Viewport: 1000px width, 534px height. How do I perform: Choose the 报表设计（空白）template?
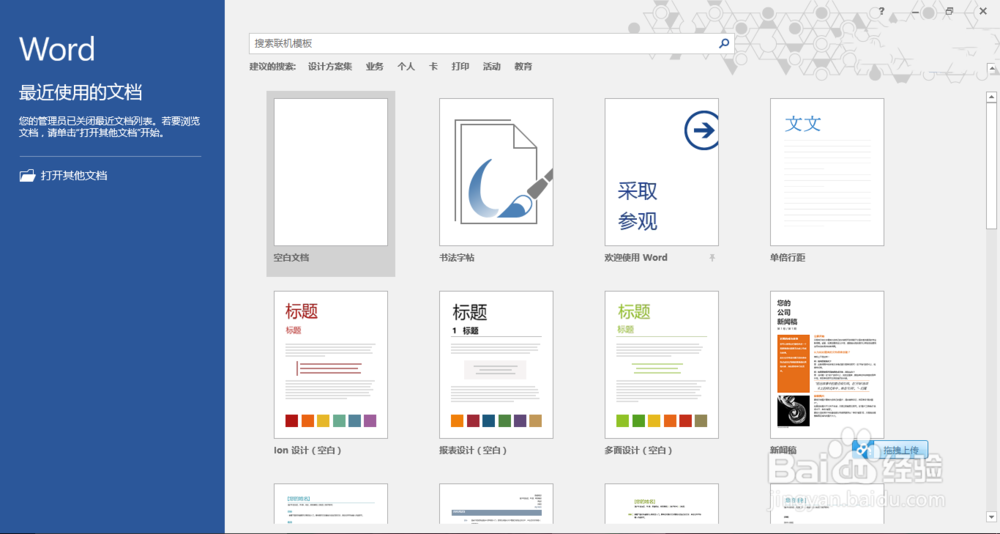coord(496,365)
